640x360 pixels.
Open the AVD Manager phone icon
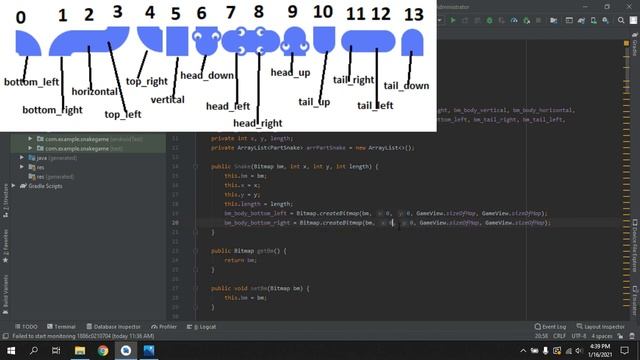pos(593,20)
